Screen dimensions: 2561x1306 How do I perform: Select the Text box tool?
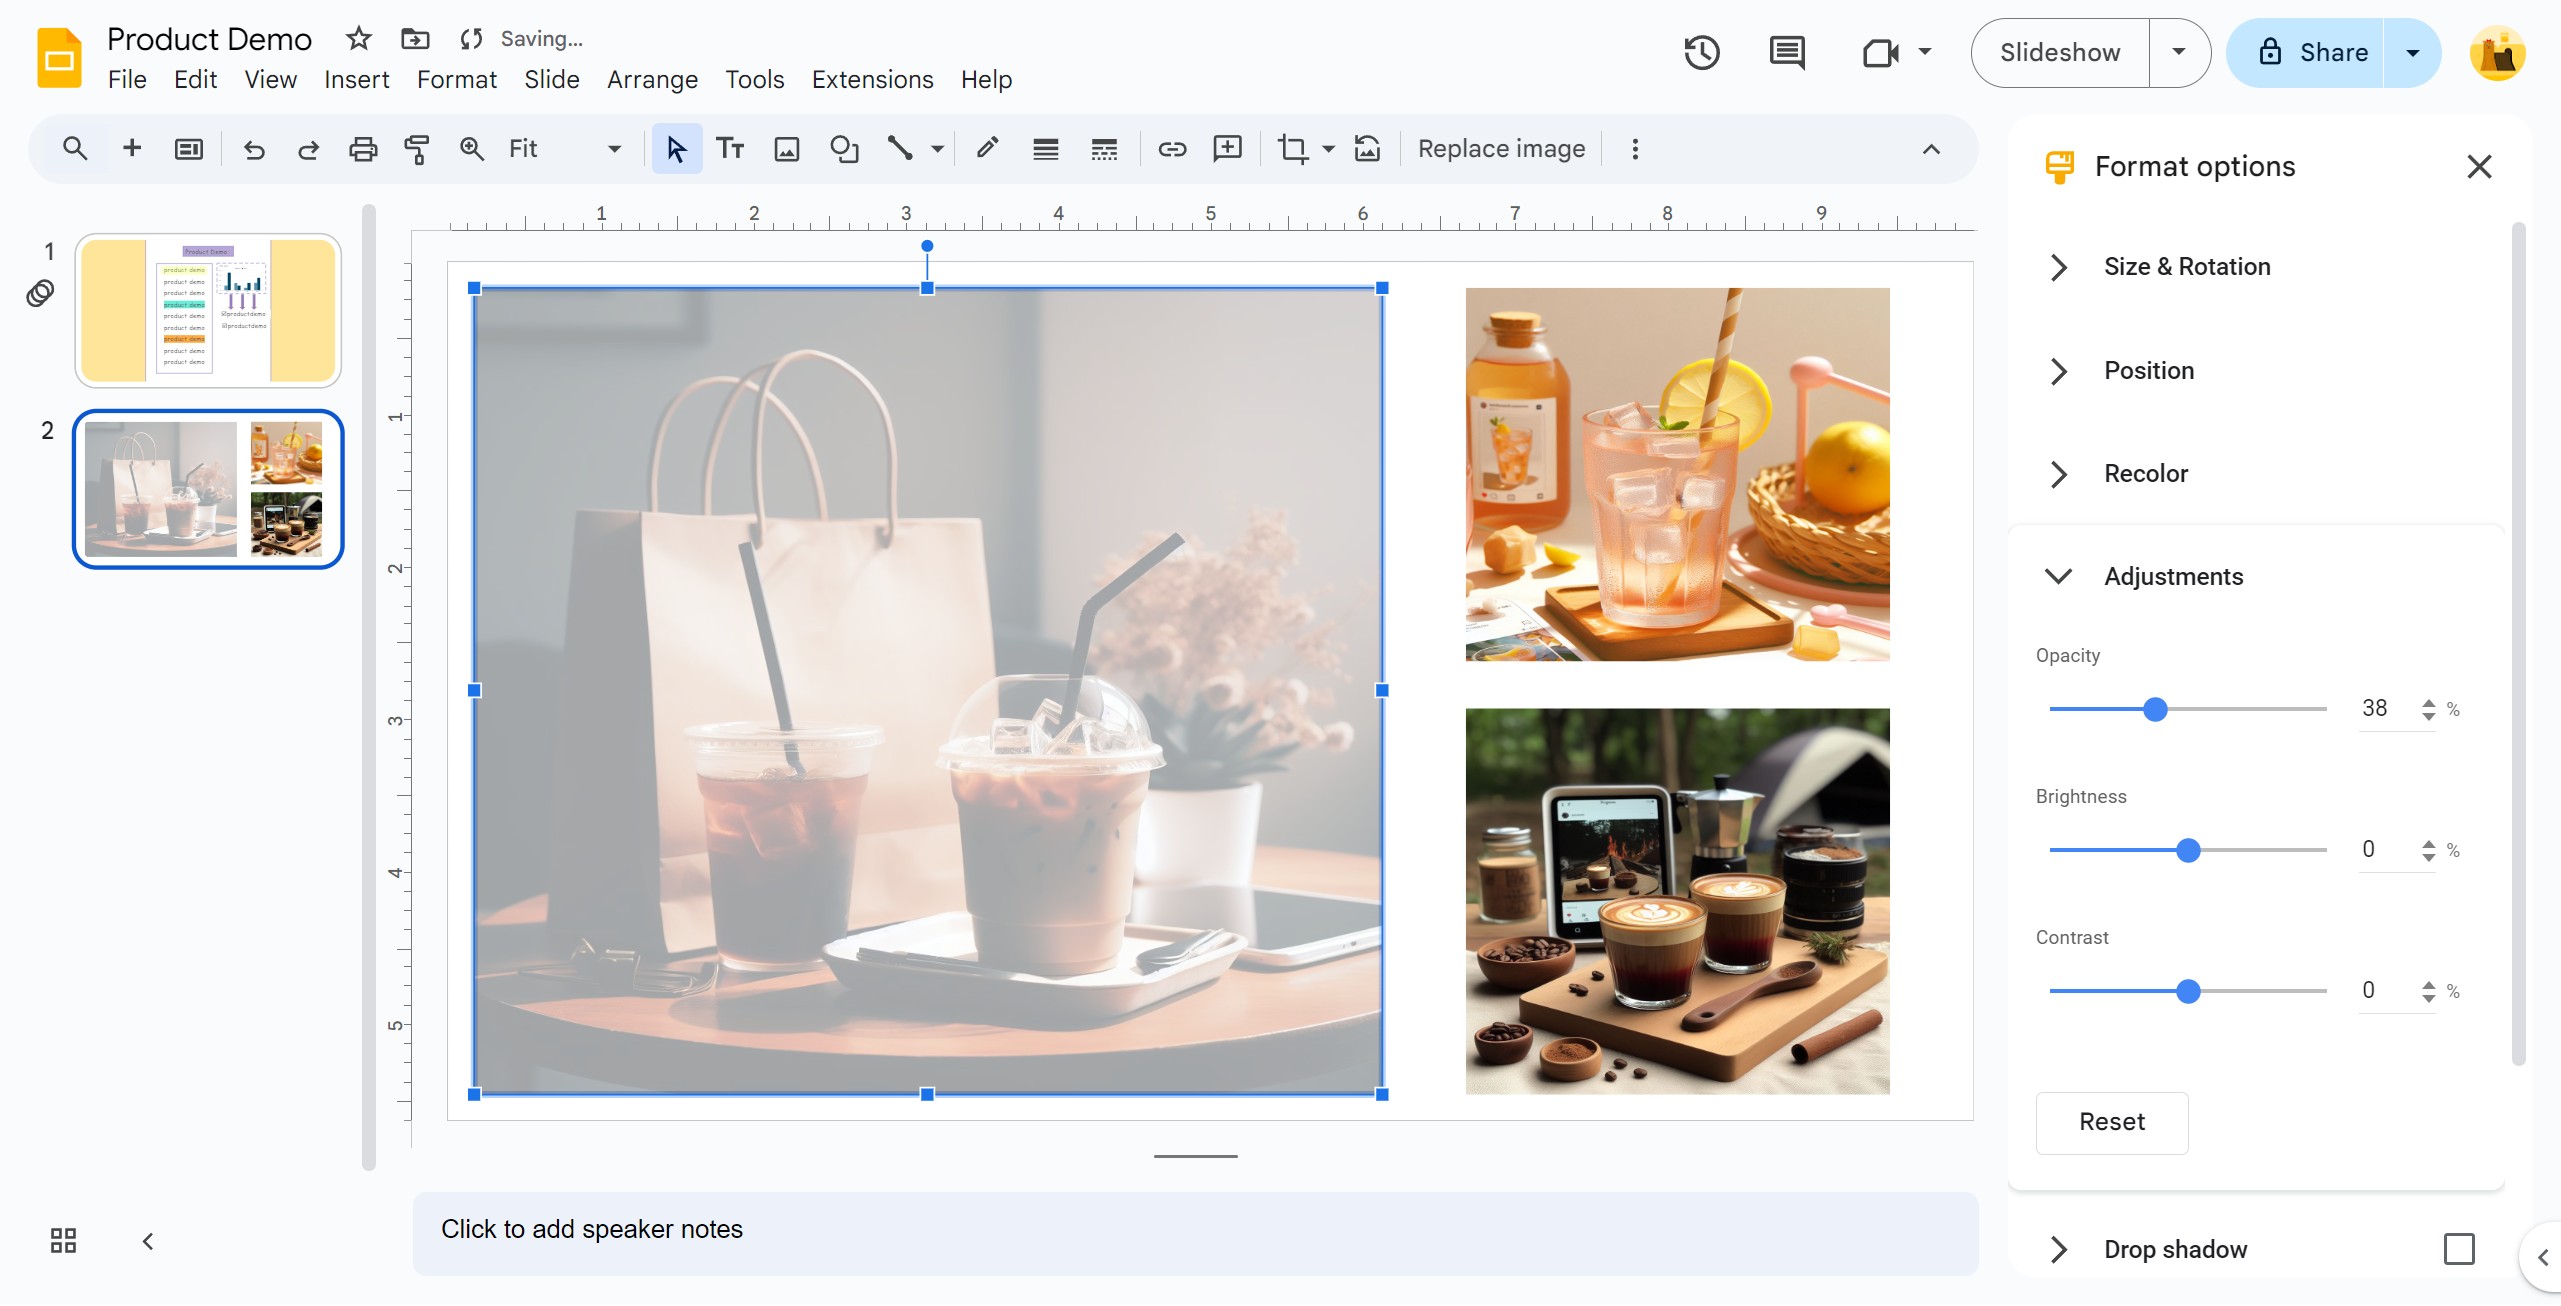tap(731, 149)
